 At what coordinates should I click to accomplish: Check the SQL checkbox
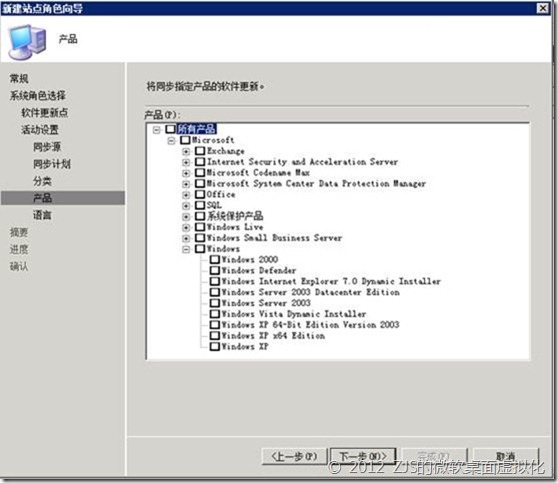tap(200, 205)
